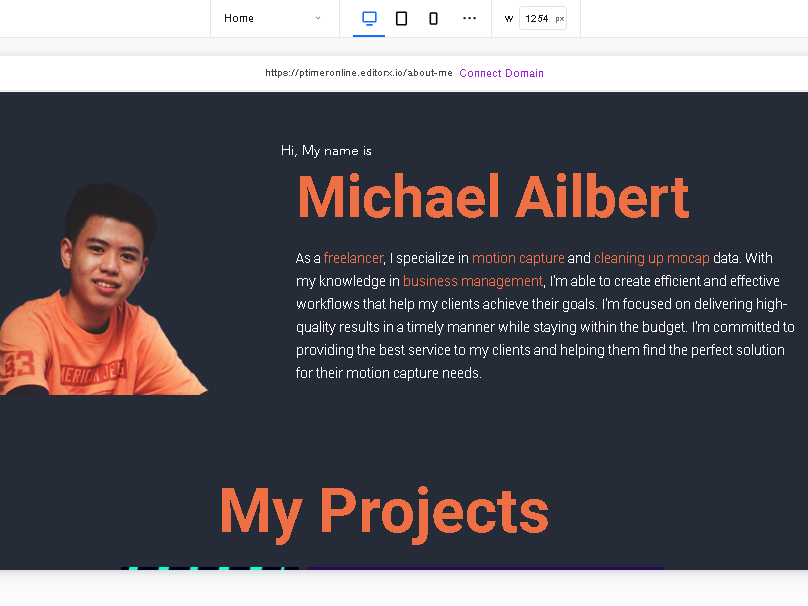Click the site URL ptimeronline.editorx.io/about-me
Viewport: 808px width, 606px height.
coord(359,73)
